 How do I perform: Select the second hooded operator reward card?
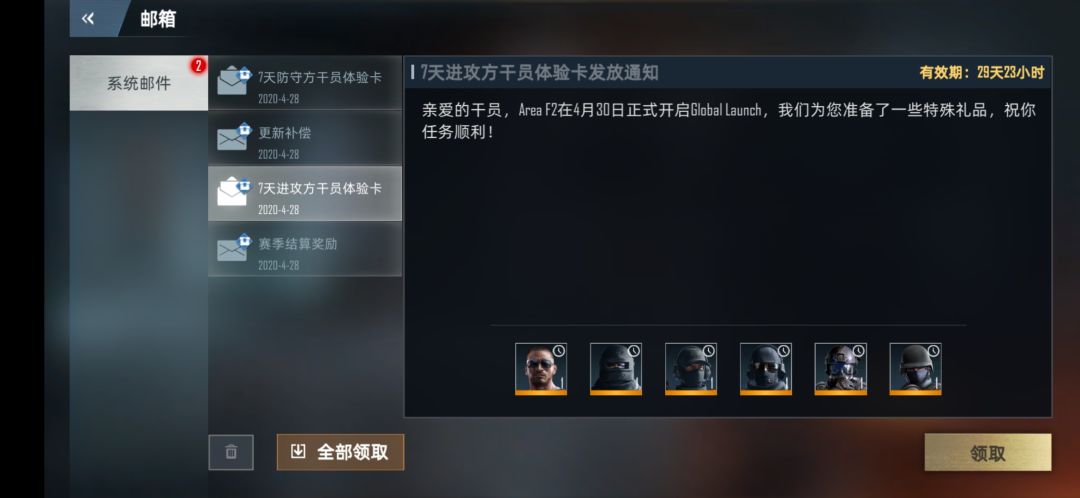pos(616,369)
